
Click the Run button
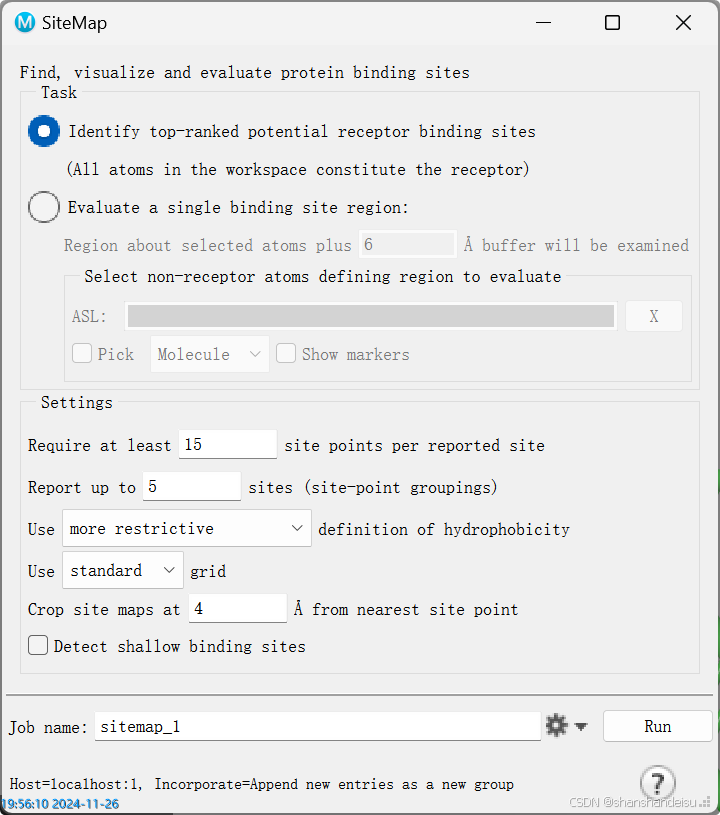coord(658,726)
